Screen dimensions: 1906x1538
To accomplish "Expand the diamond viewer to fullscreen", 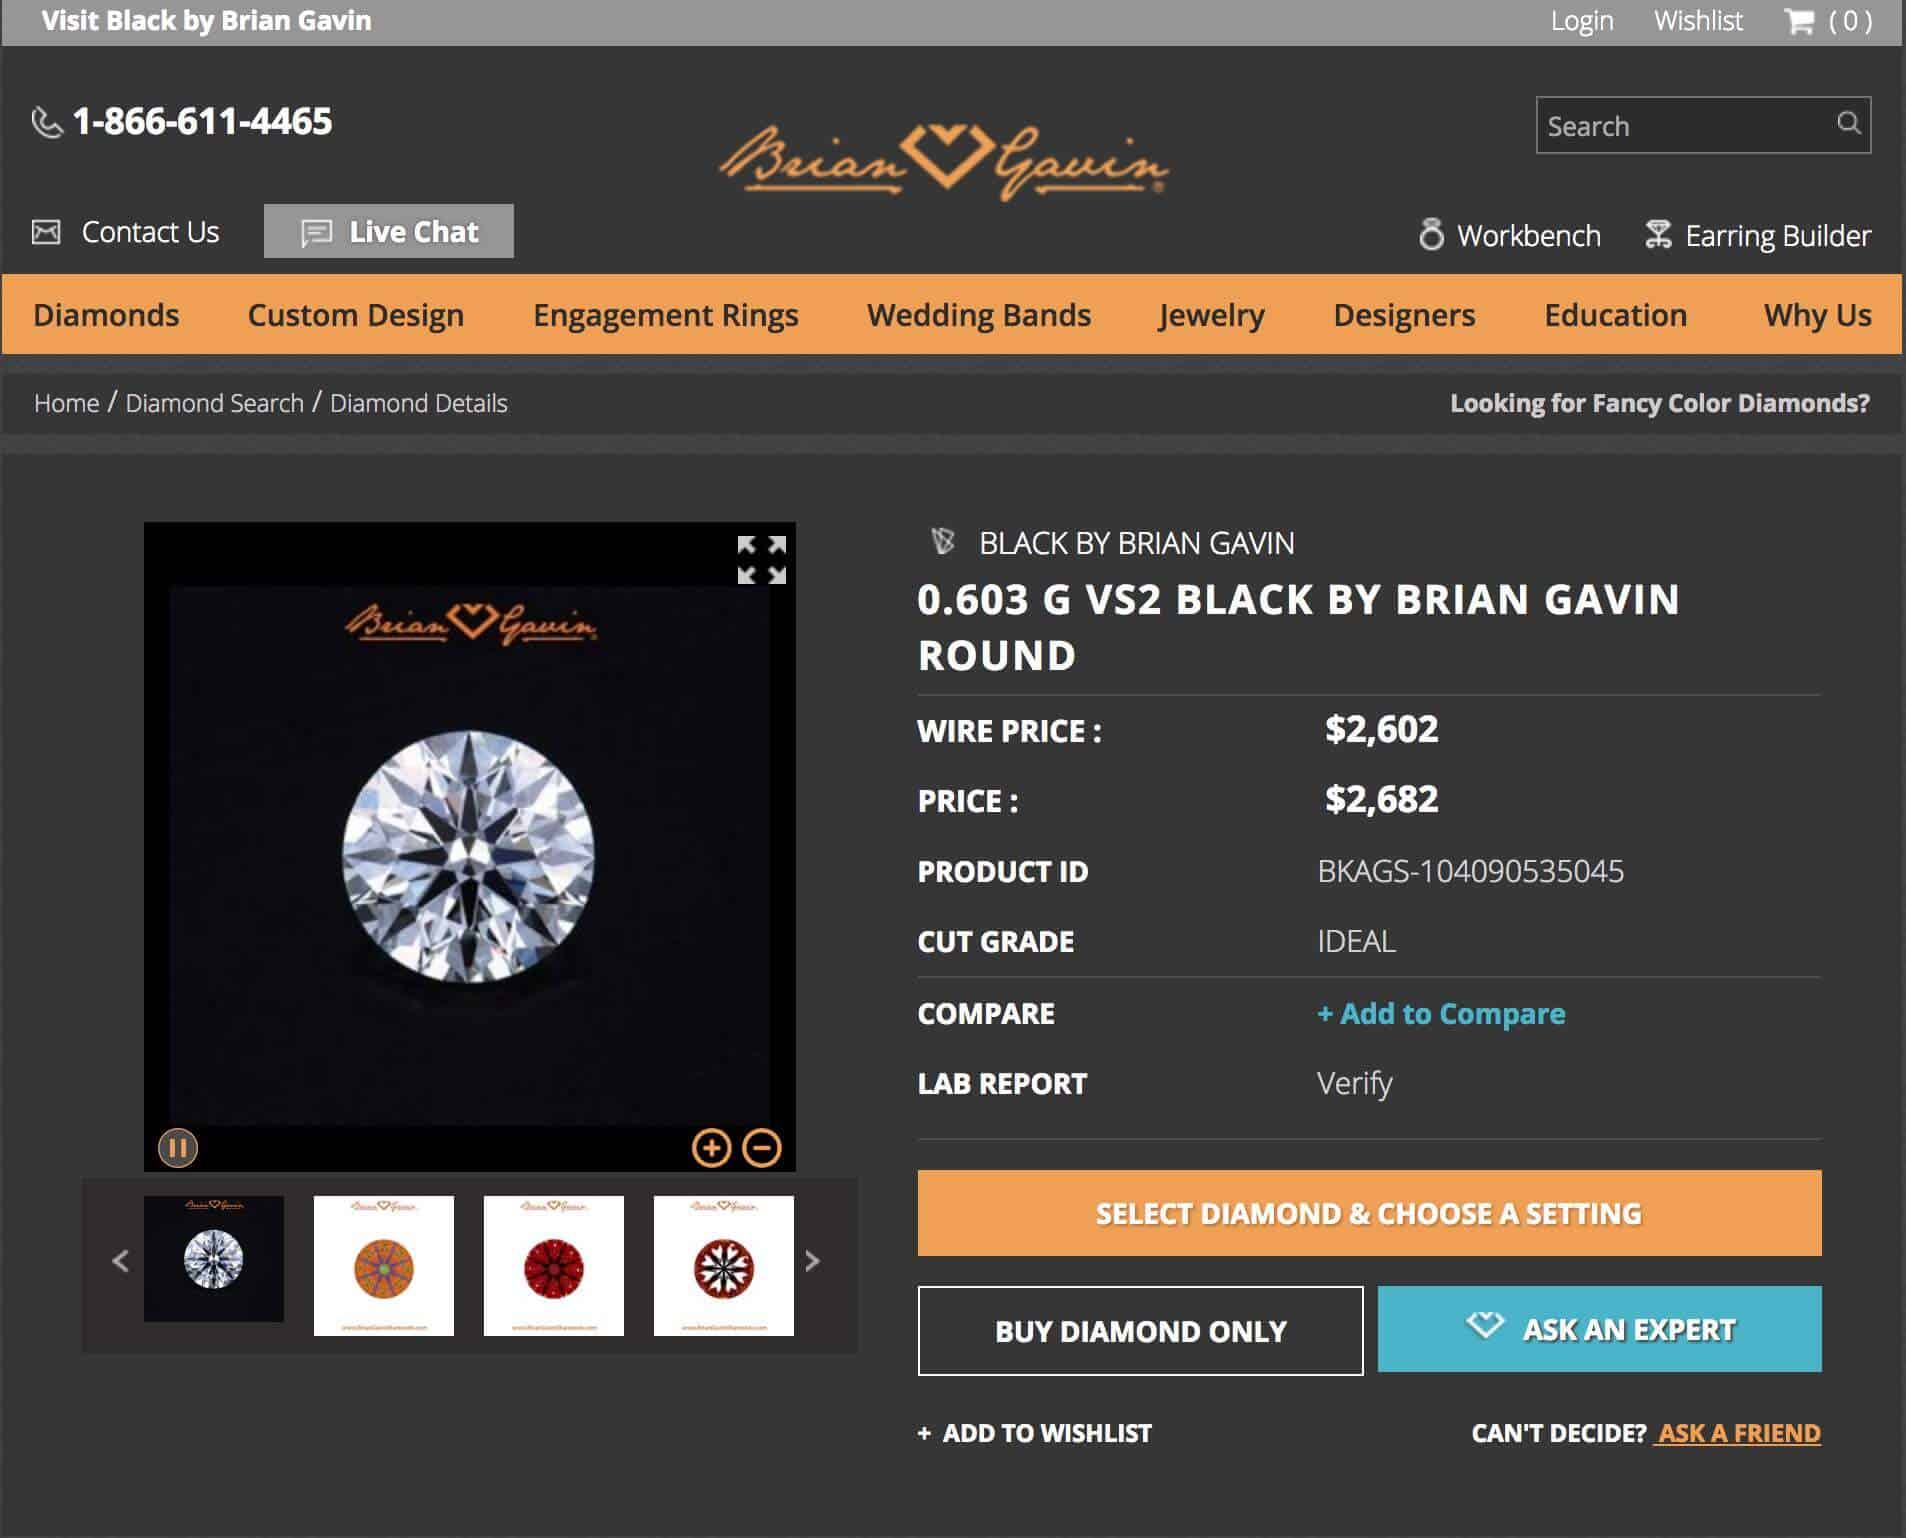I will coord(761,560).
